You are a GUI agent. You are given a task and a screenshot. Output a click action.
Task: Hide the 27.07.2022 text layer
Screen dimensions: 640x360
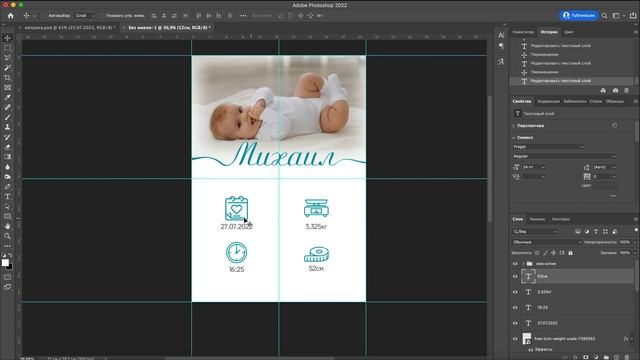(515, 323)
